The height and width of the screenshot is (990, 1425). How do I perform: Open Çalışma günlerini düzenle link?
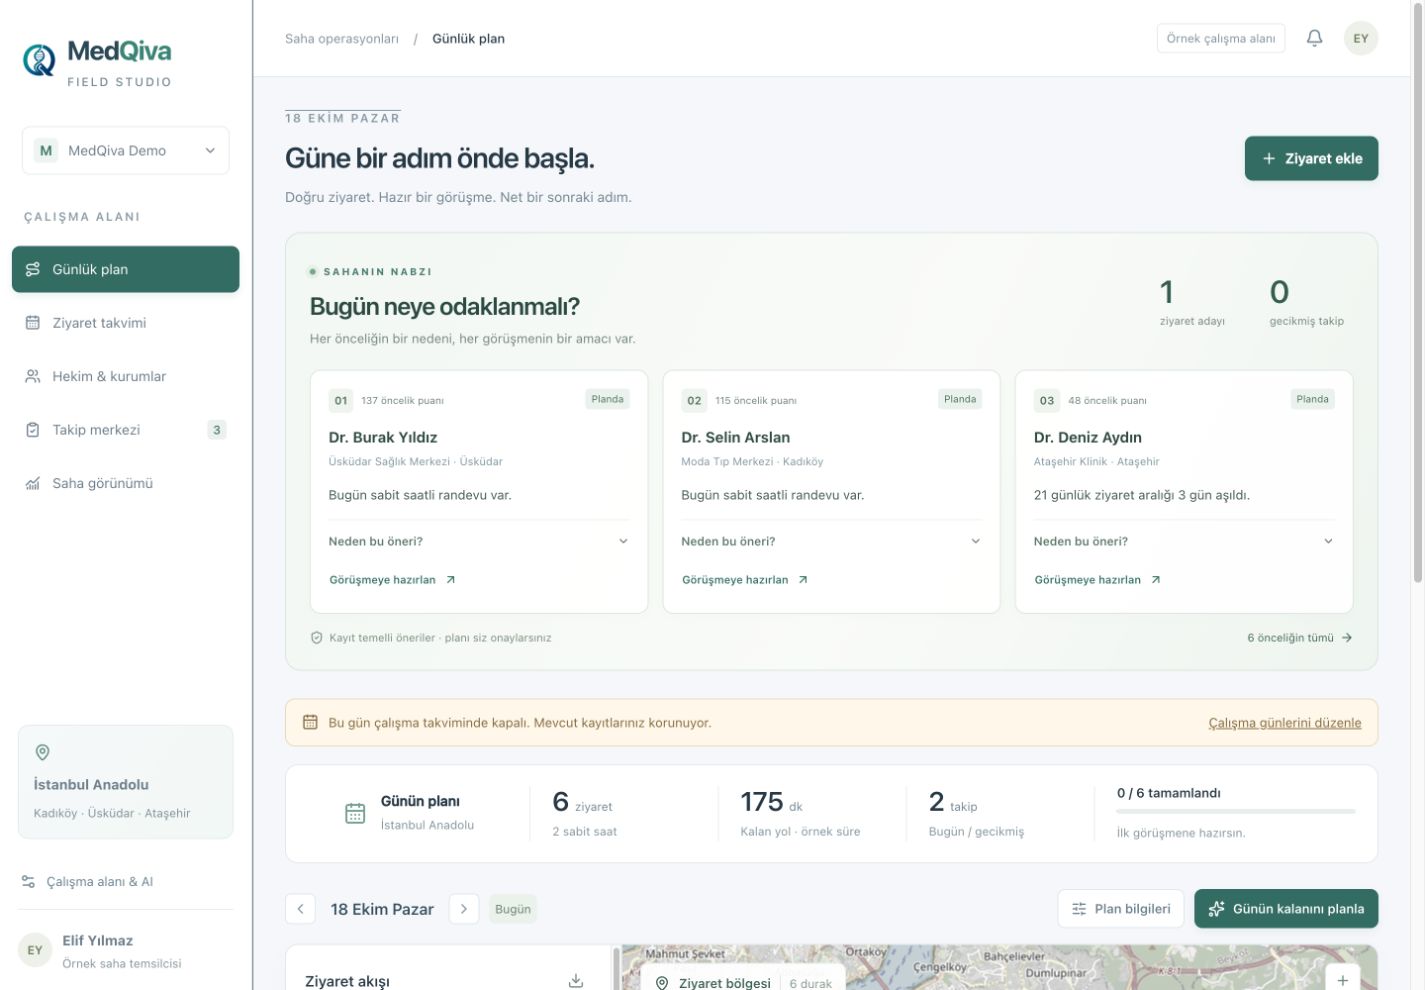[x=1285, y=723]
